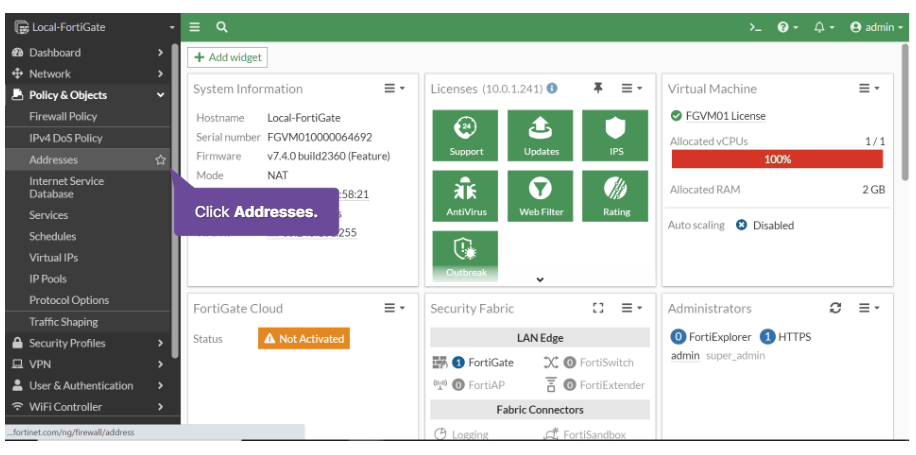The width and height of the screenshot is (916, 455).
Task: Click the Not Activated status button
Action: point(304,339)
